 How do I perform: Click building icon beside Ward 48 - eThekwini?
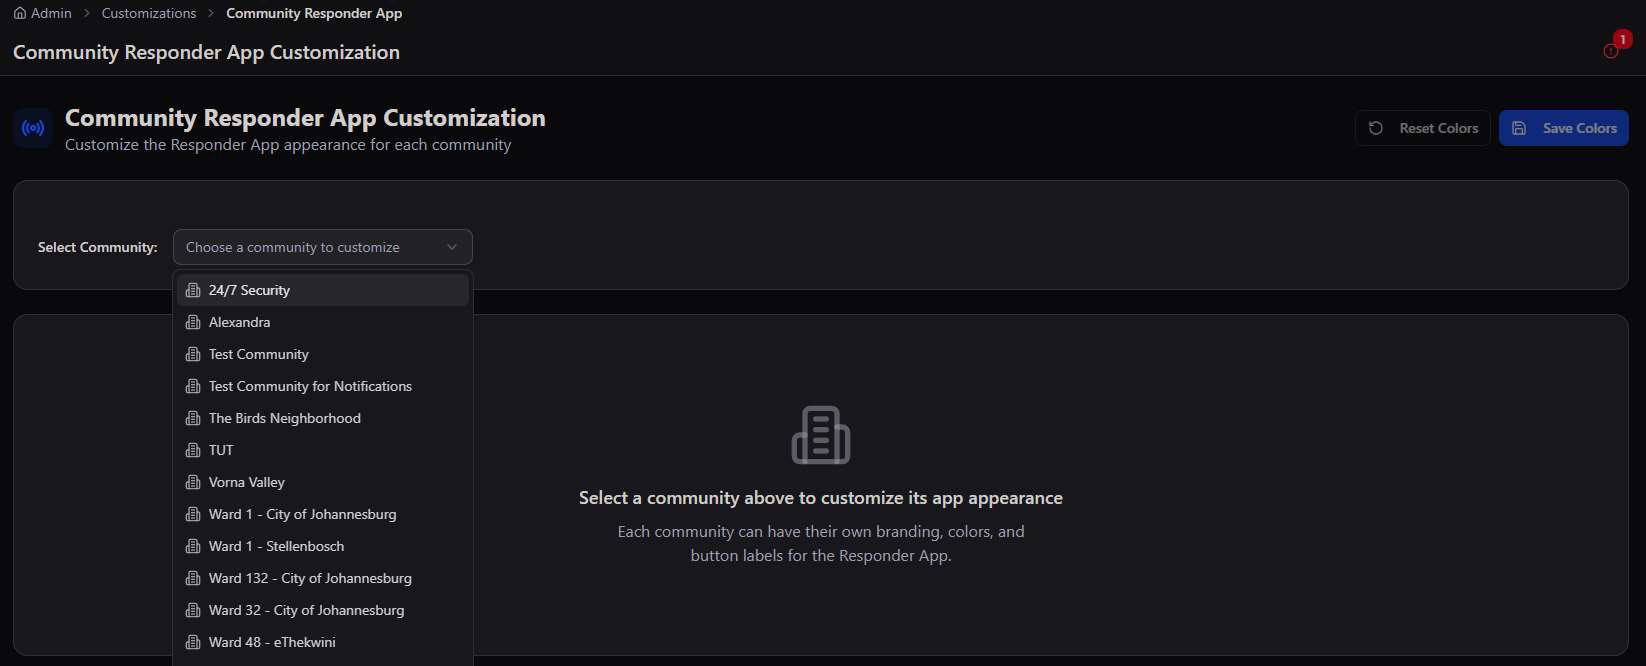tap(193, 642)
